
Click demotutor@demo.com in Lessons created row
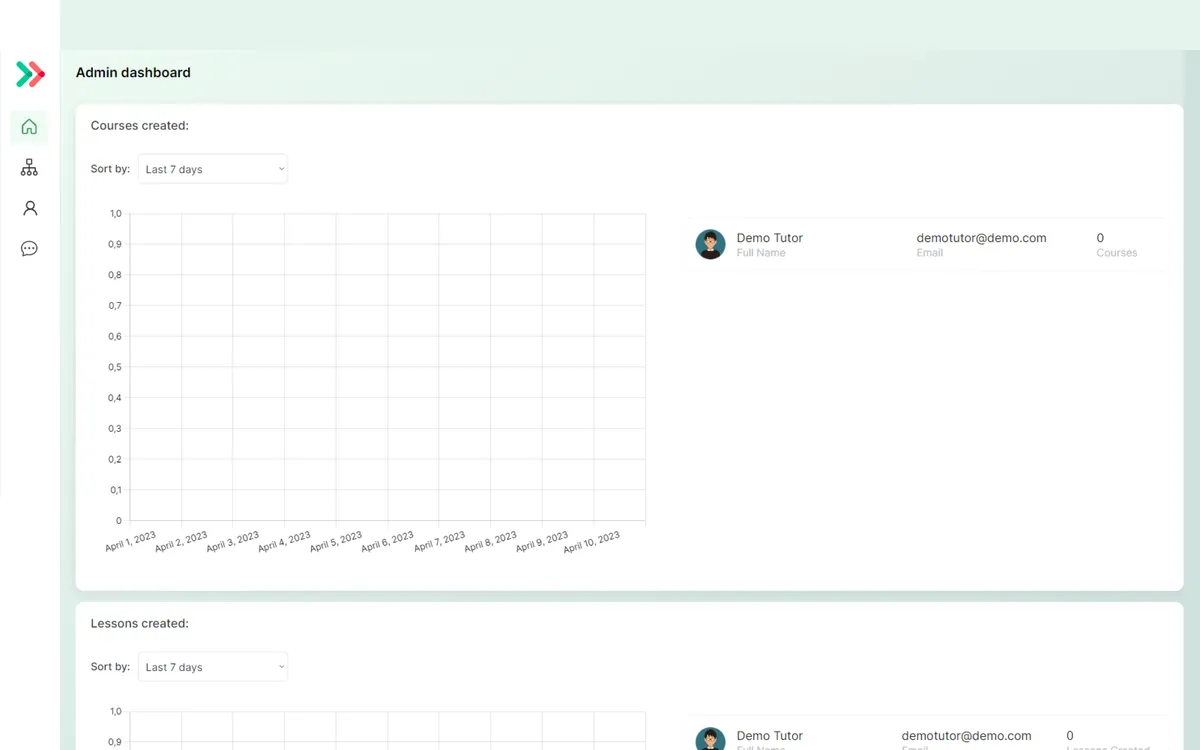click(966, 736)
